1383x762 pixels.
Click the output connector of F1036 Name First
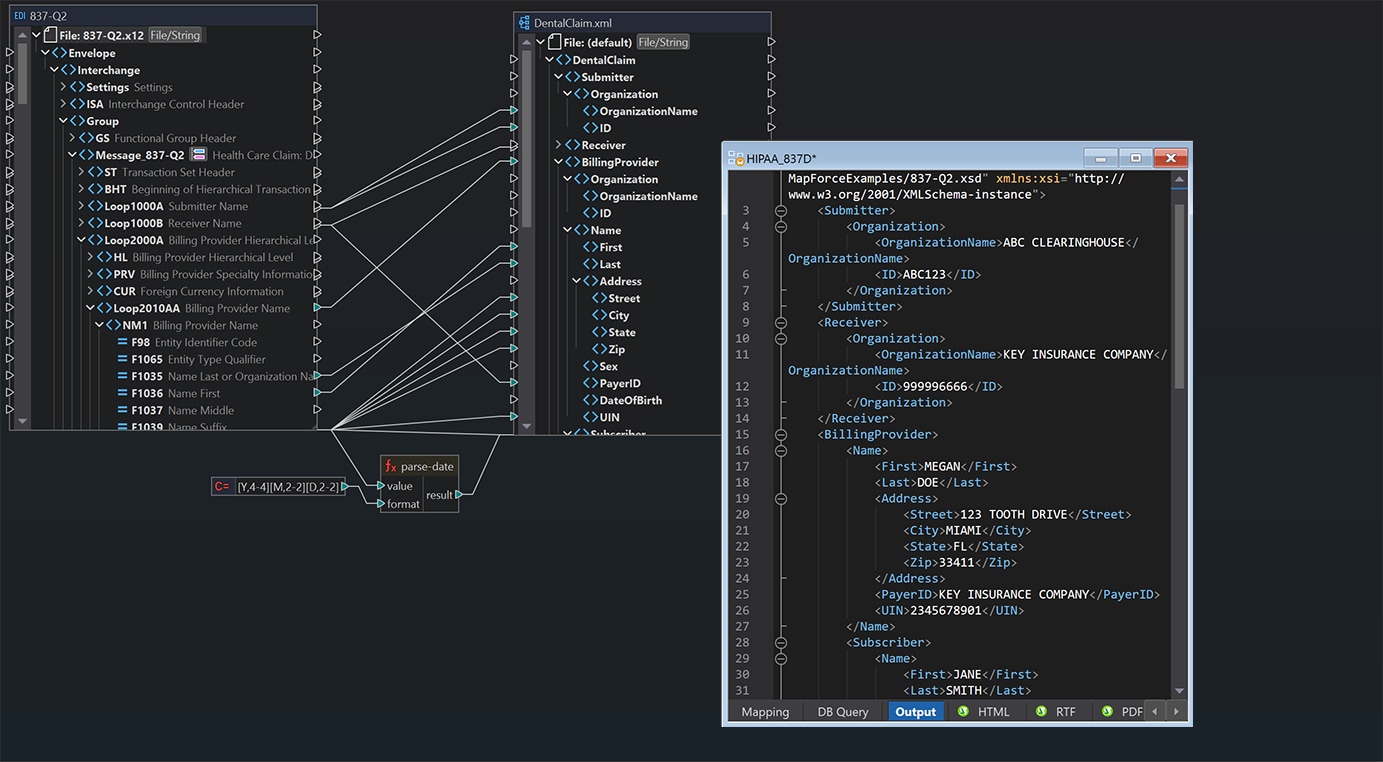(317, 393)
